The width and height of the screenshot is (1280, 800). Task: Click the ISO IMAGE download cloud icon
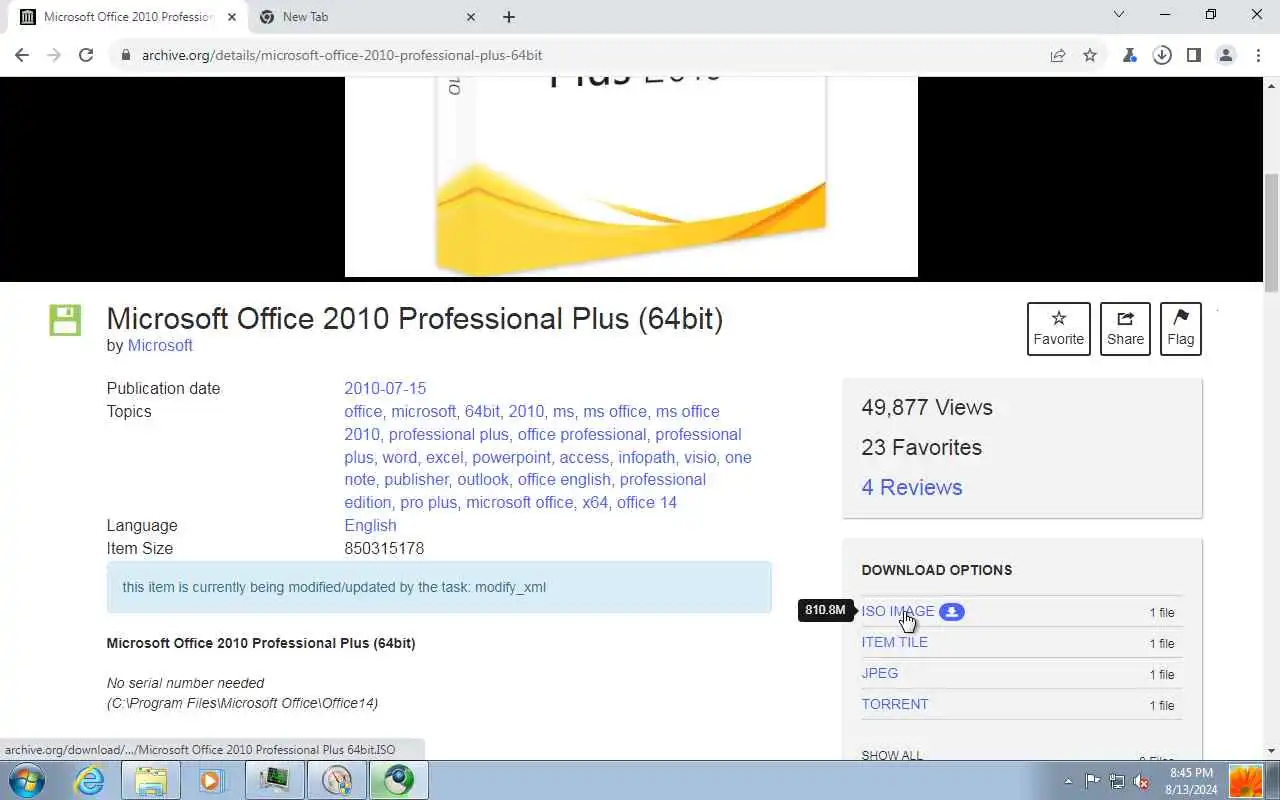pos(952,611)
